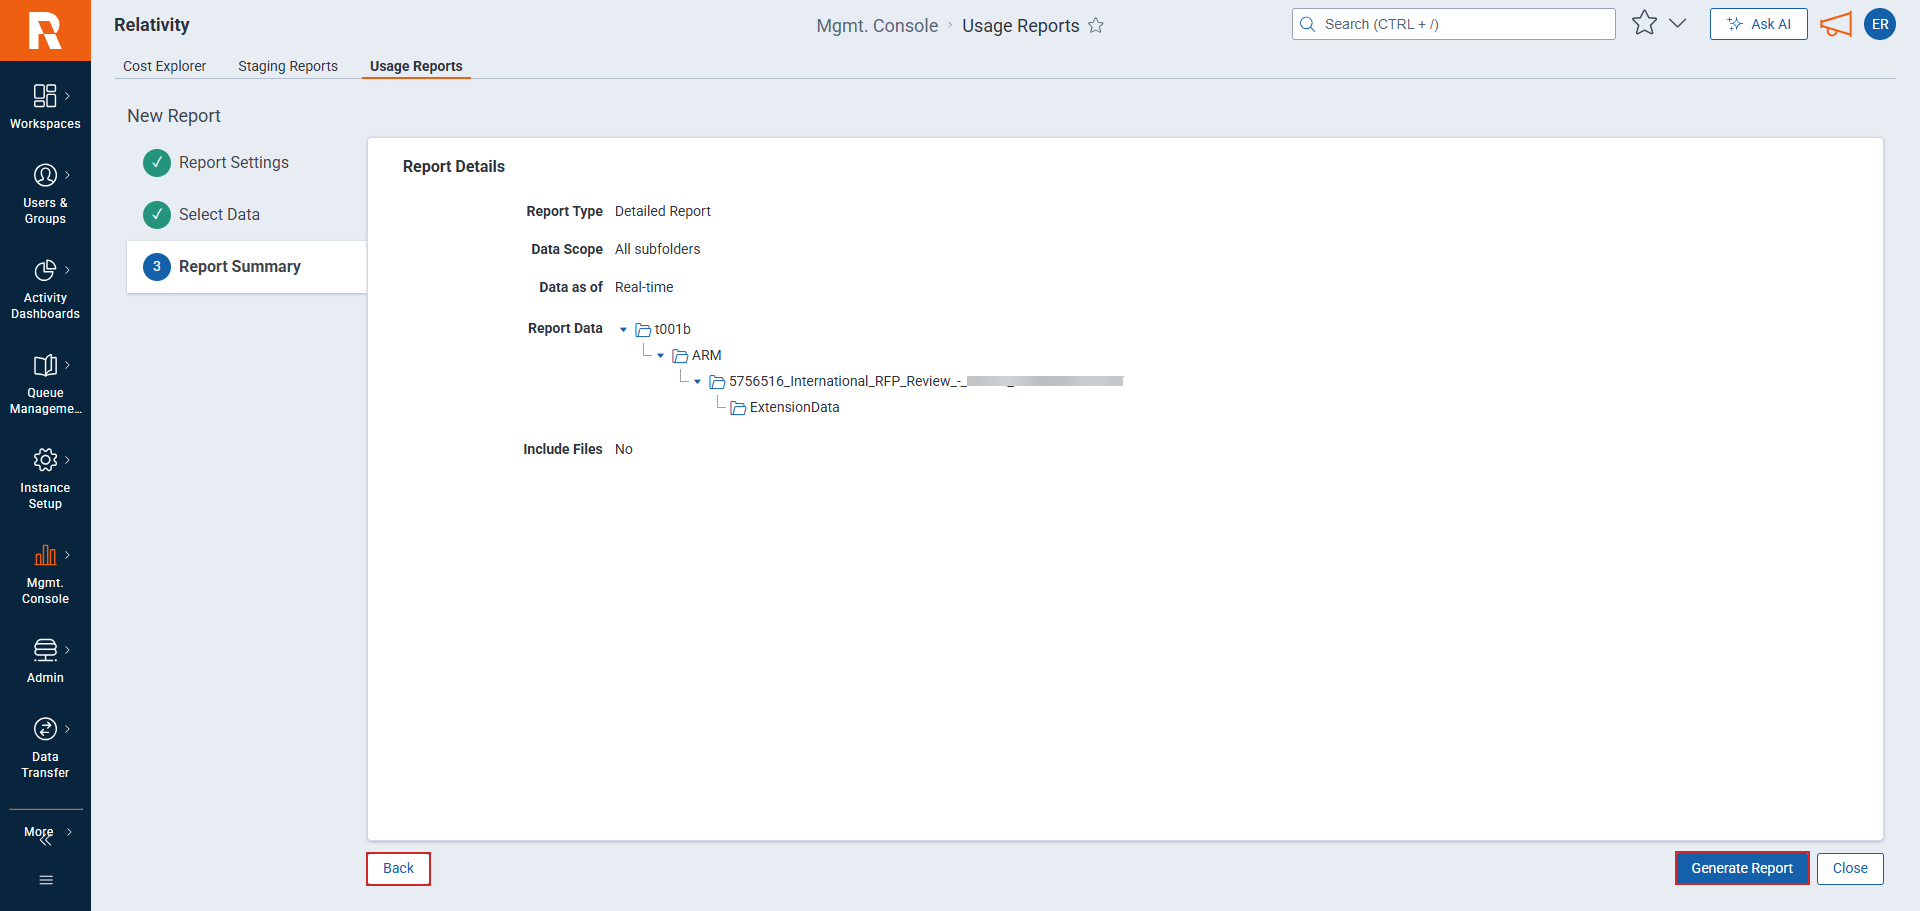The image size is (1920, 911).
Task: Open Activity Dashboards sidebar icon
Action: click(x=45, y=270)
